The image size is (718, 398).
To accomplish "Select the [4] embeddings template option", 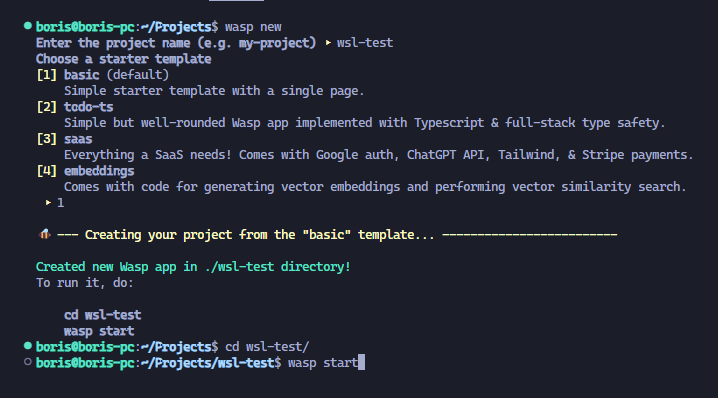I will point(85,171).
